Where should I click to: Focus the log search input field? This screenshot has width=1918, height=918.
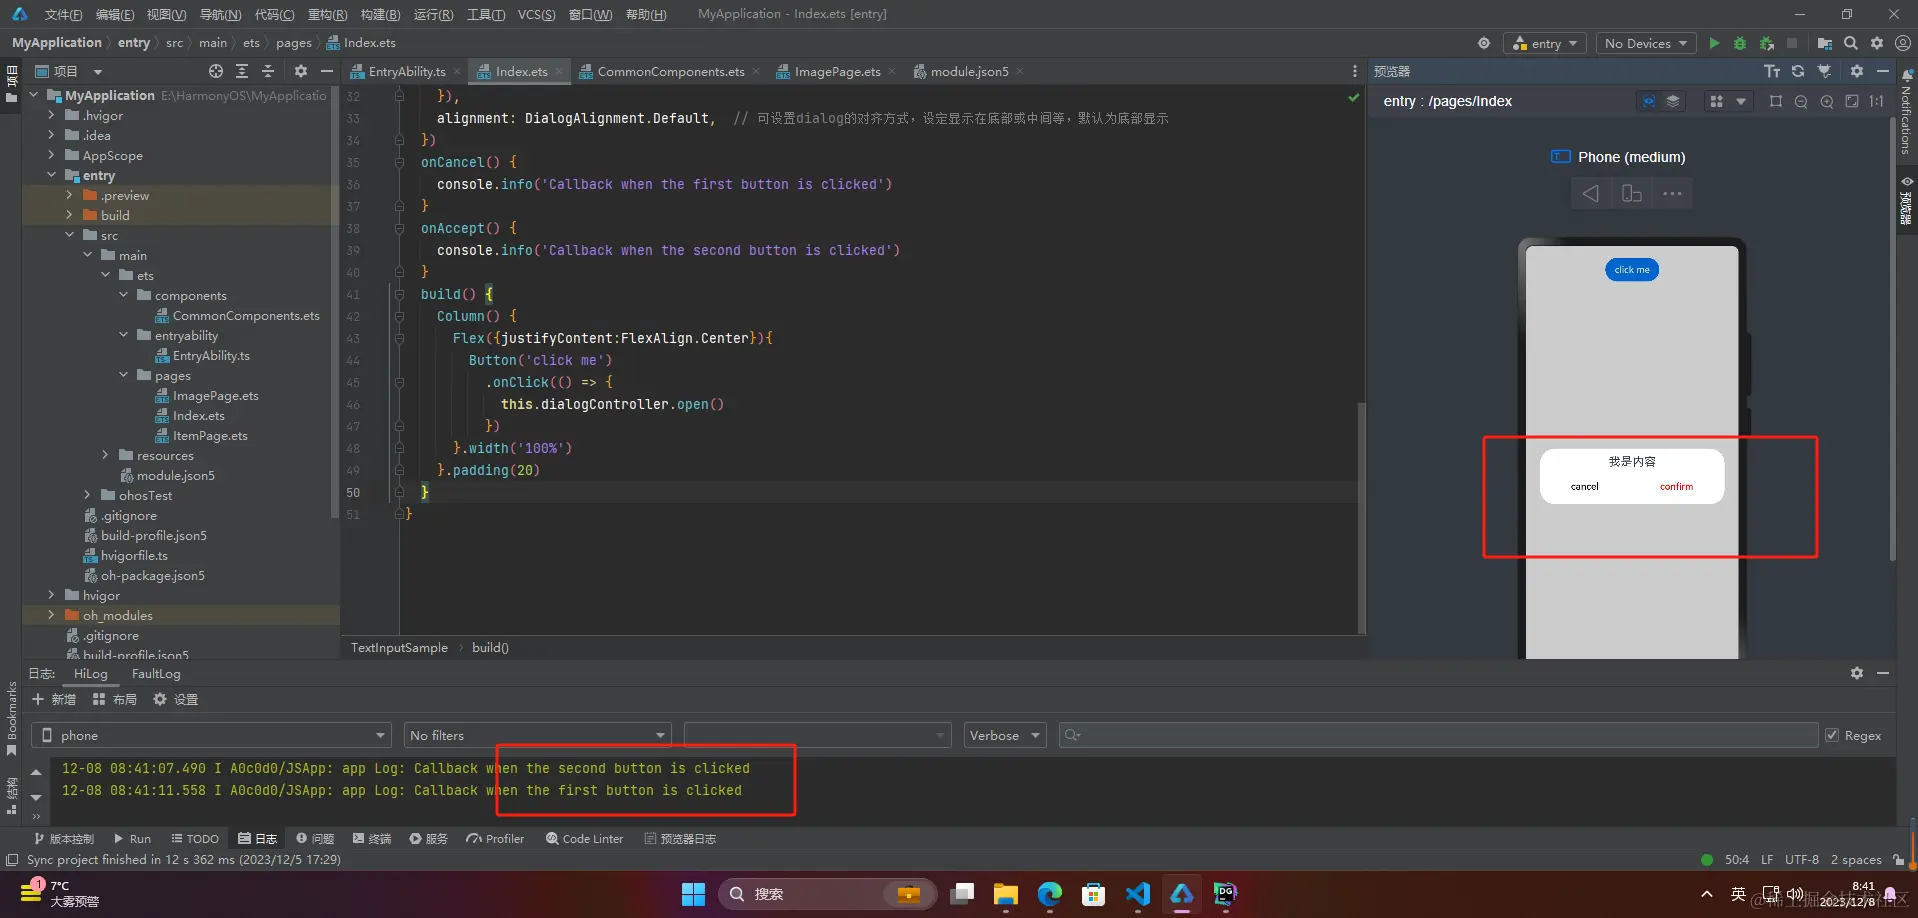1438,735
